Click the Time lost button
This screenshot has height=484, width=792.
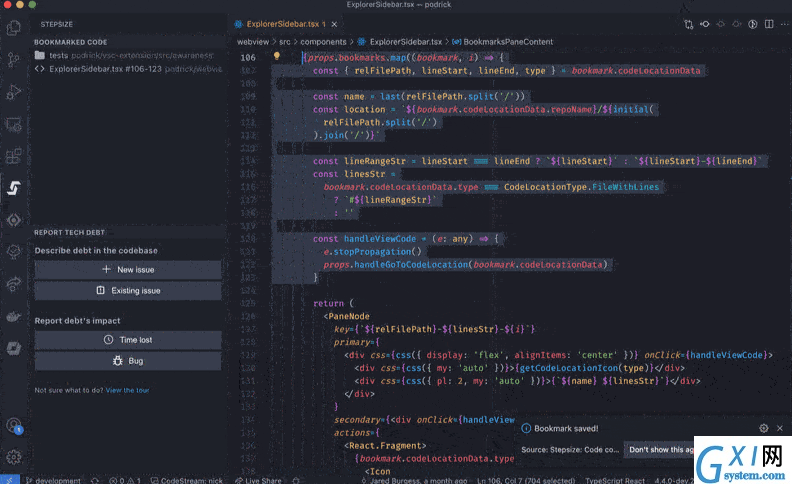128,340
